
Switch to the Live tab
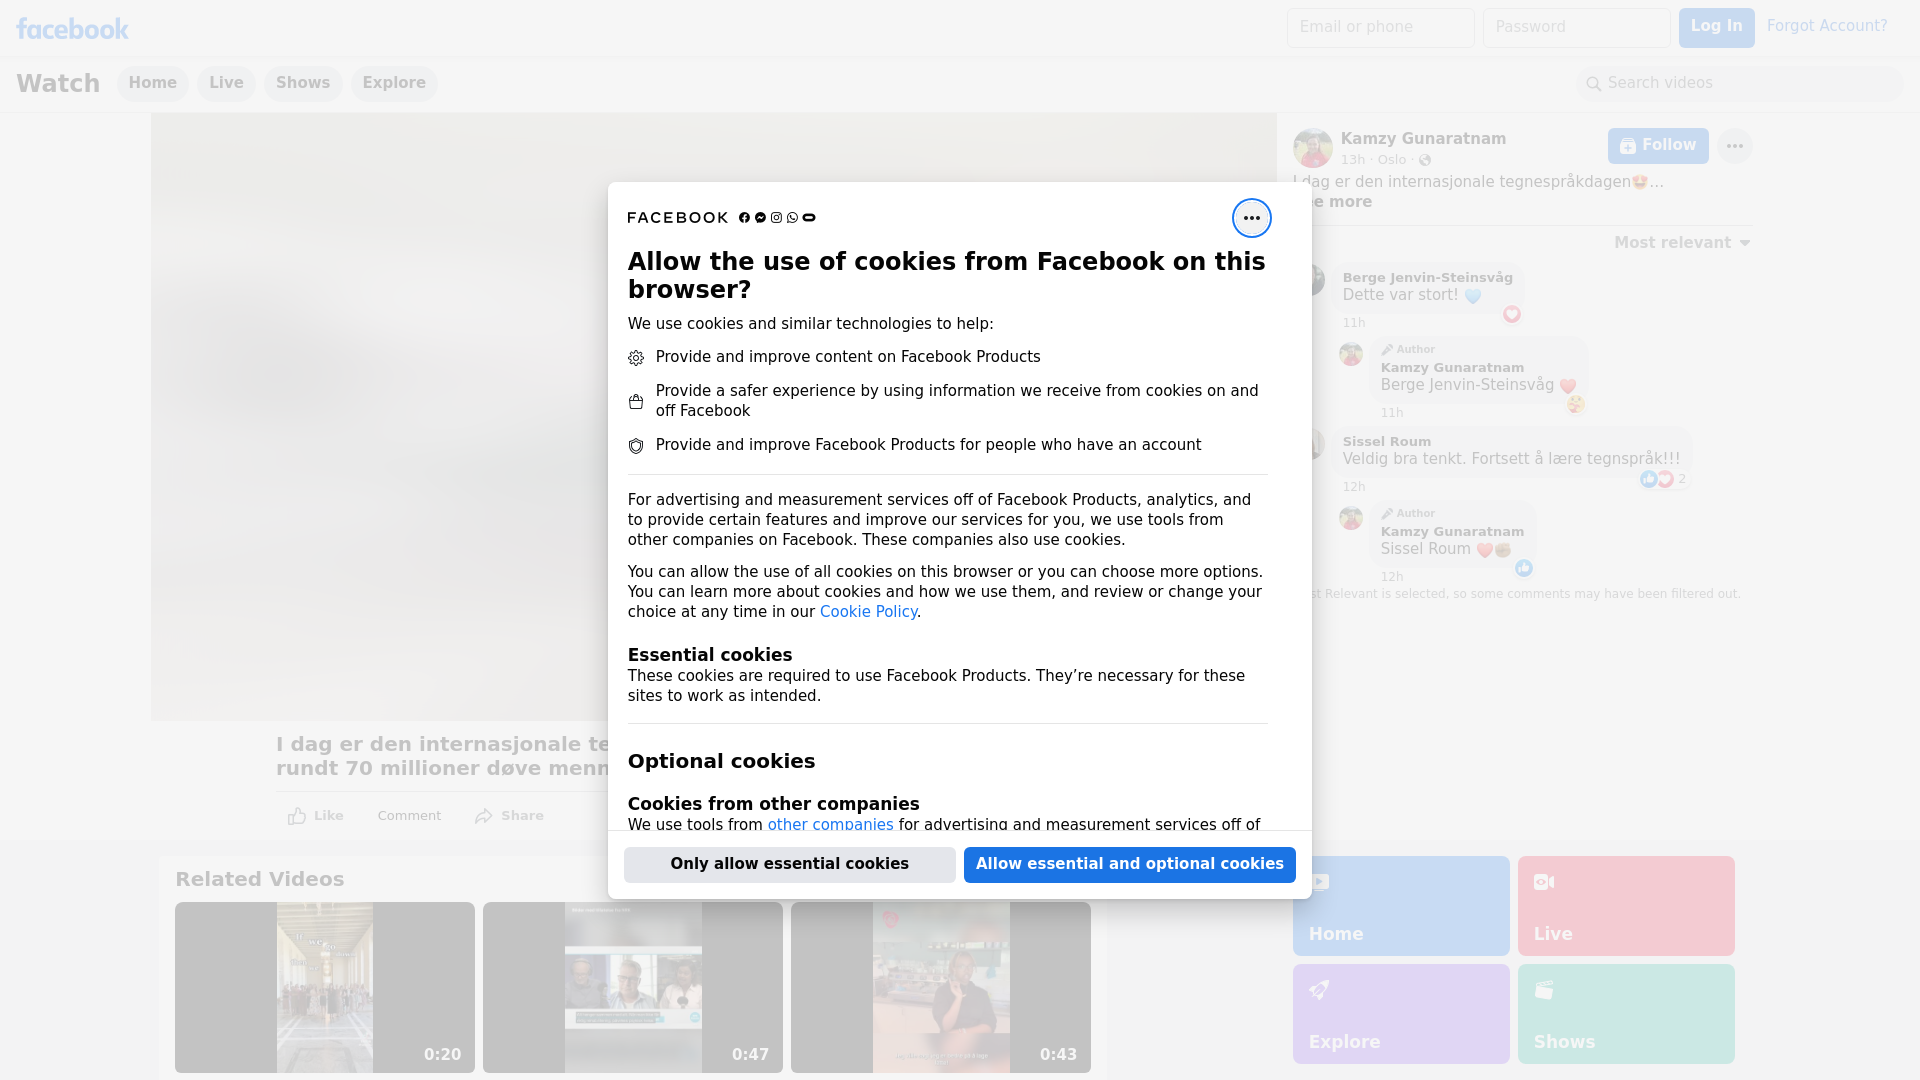point(226,83)
